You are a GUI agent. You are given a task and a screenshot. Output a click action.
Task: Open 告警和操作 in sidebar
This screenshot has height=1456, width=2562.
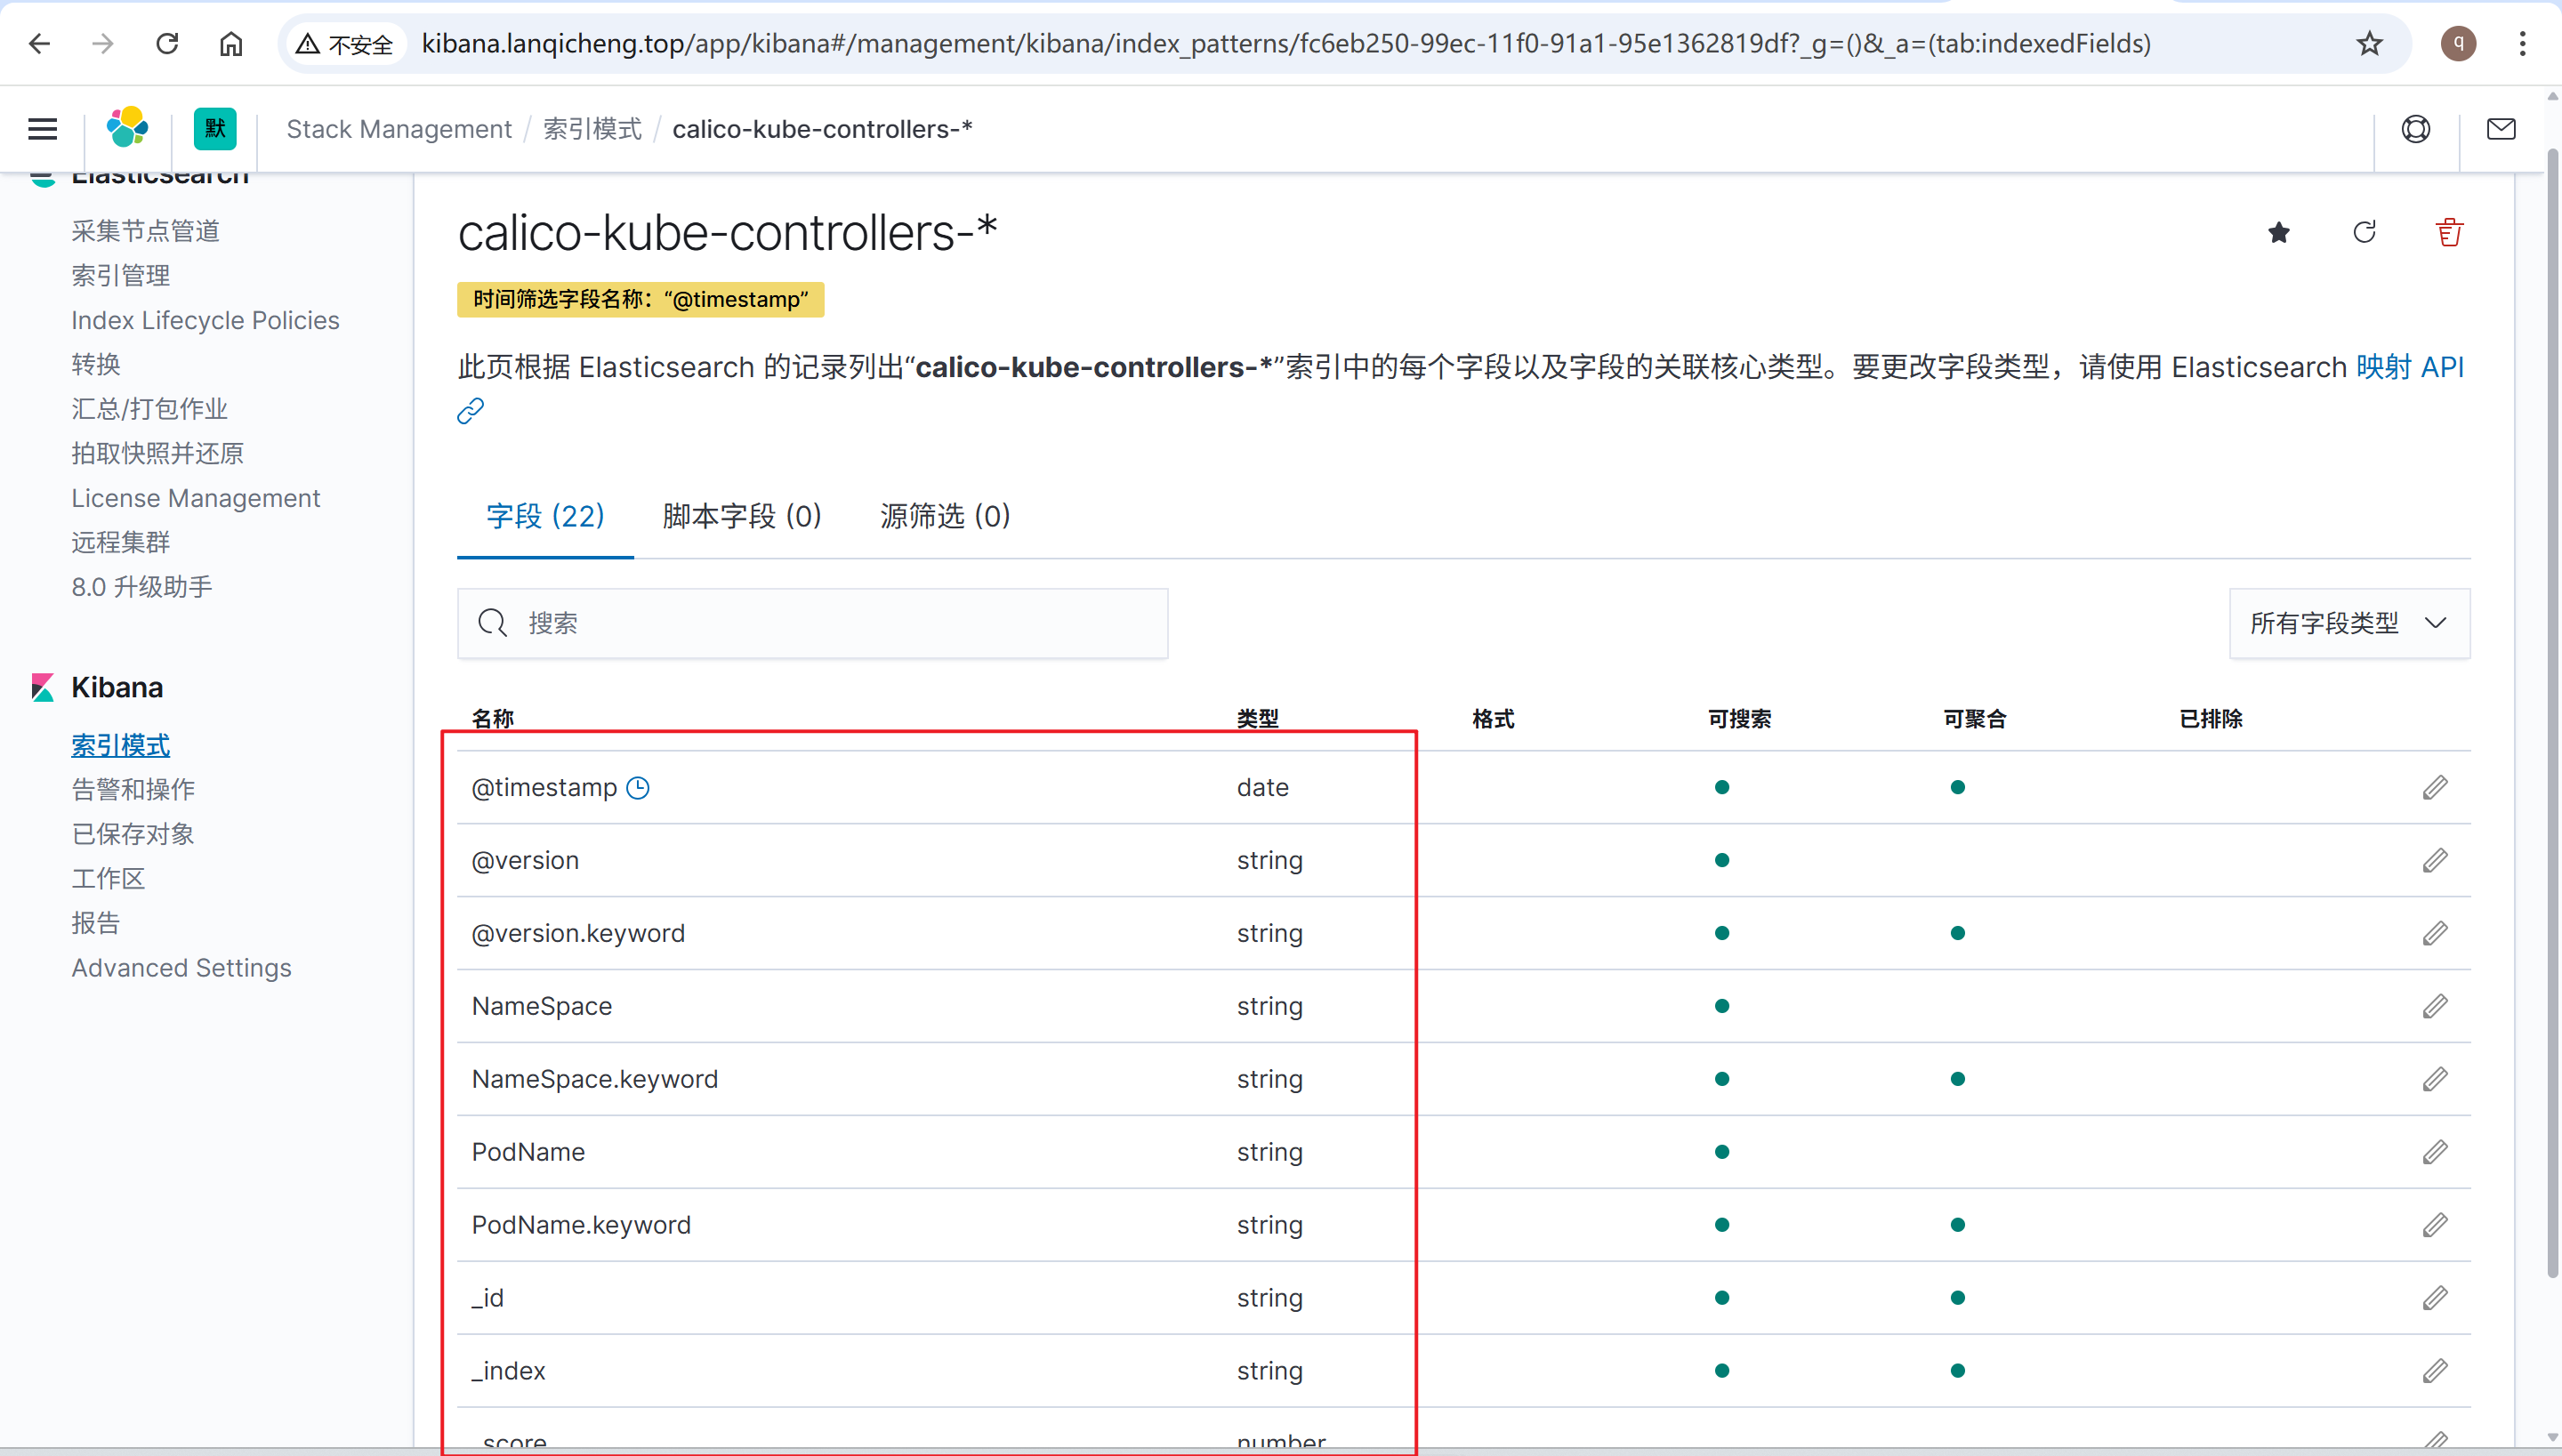point(133,790)
